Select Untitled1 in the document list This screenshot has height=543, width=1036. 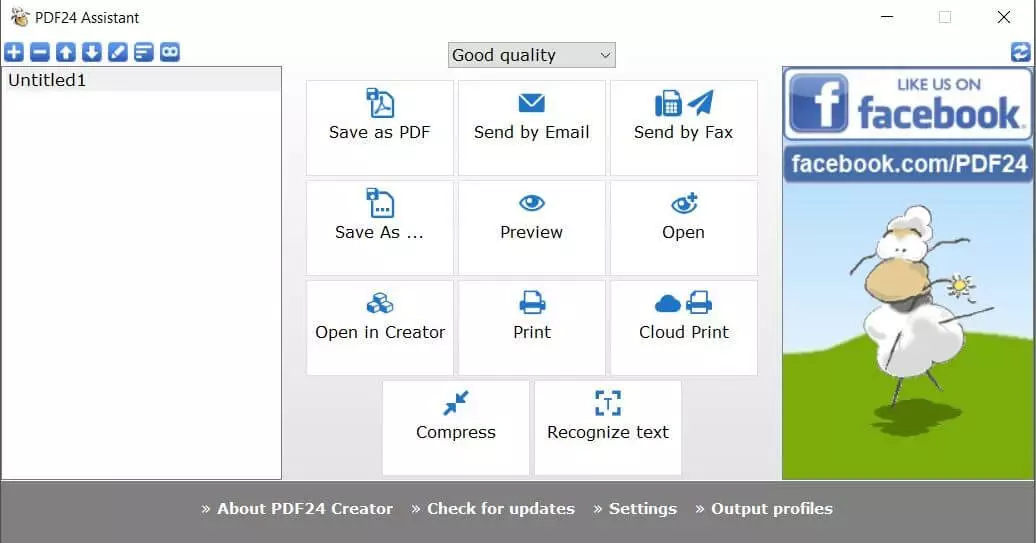point(47,80)
